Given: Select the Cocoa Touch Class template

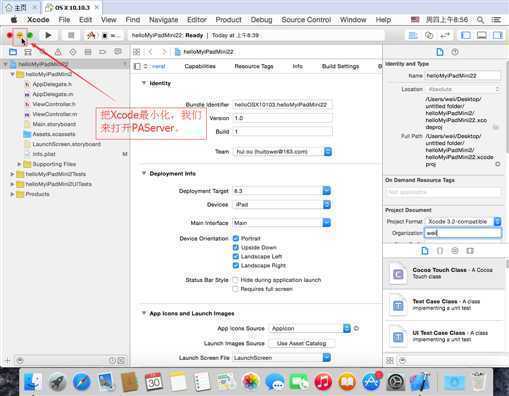Looking at the screenshot, I should point(444,273).
